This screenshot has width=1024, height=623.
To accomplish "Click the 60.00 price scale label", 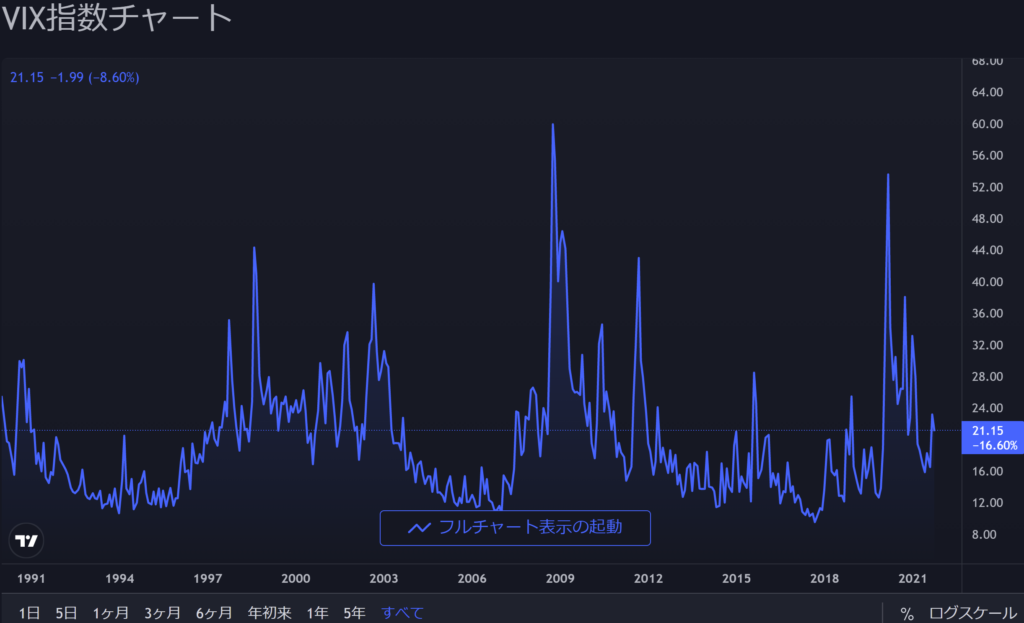I will pyautogui.click(x=987, y=124).
